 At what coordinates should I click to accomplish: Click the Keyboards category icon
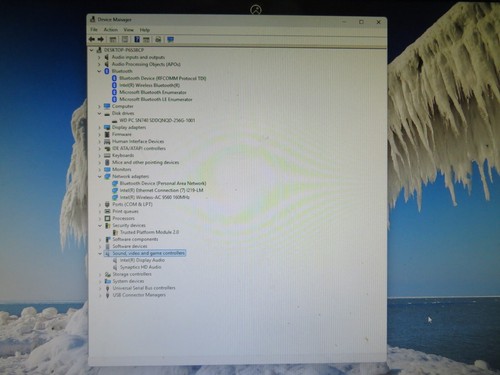tap(107, 155)
